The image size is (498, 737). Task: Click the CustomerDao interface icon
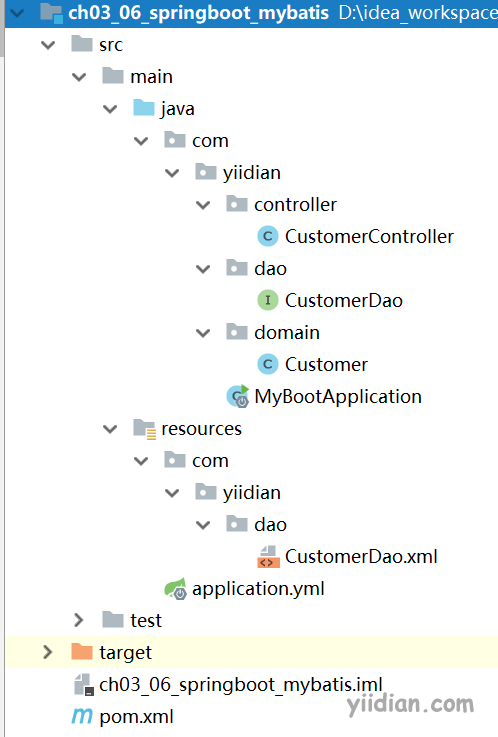[x=268, y=300]
